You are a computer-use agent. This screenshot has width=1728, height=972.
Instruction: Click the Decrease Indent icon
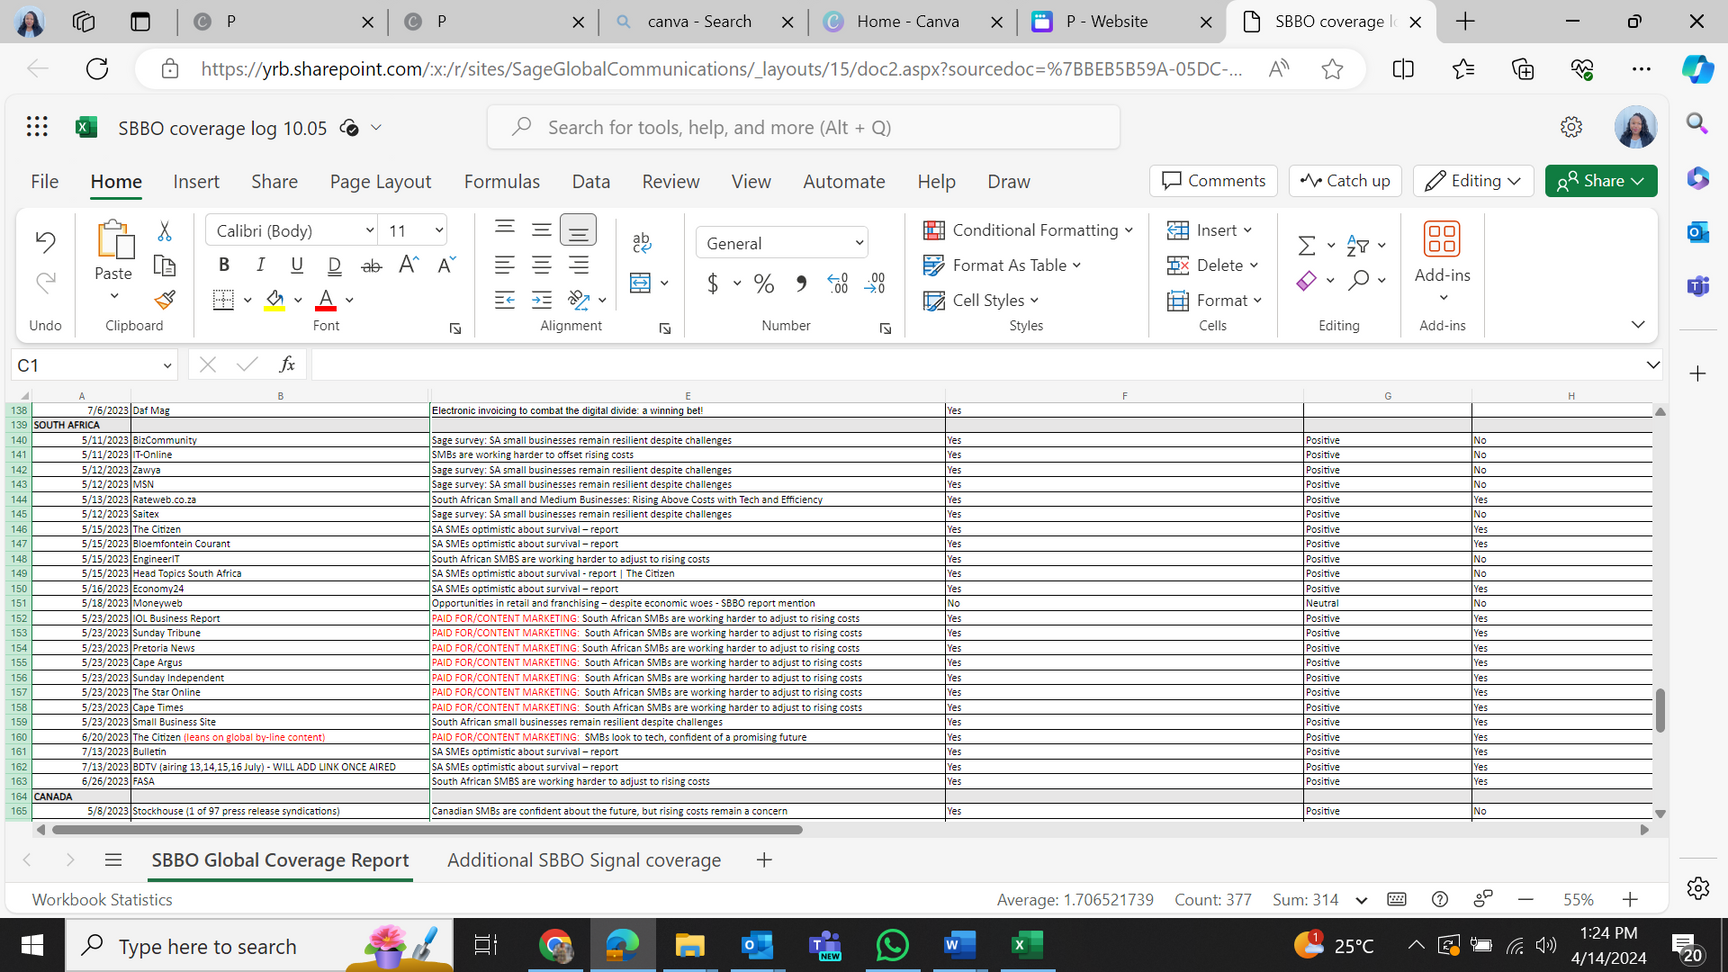pos(505,299)
